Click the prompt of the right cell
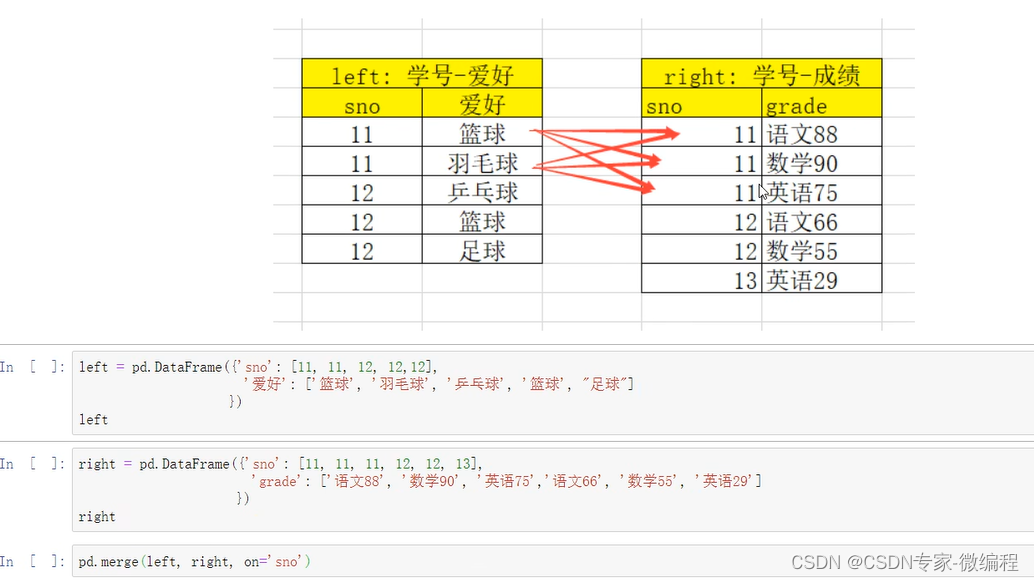 [x=32, y=464]
